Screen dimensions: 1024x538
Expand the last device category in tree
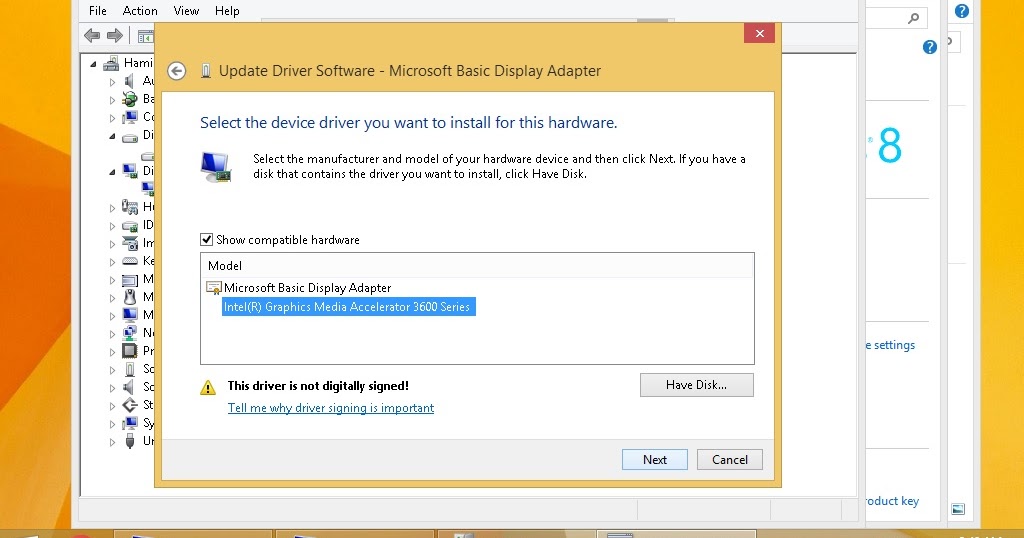112,442
